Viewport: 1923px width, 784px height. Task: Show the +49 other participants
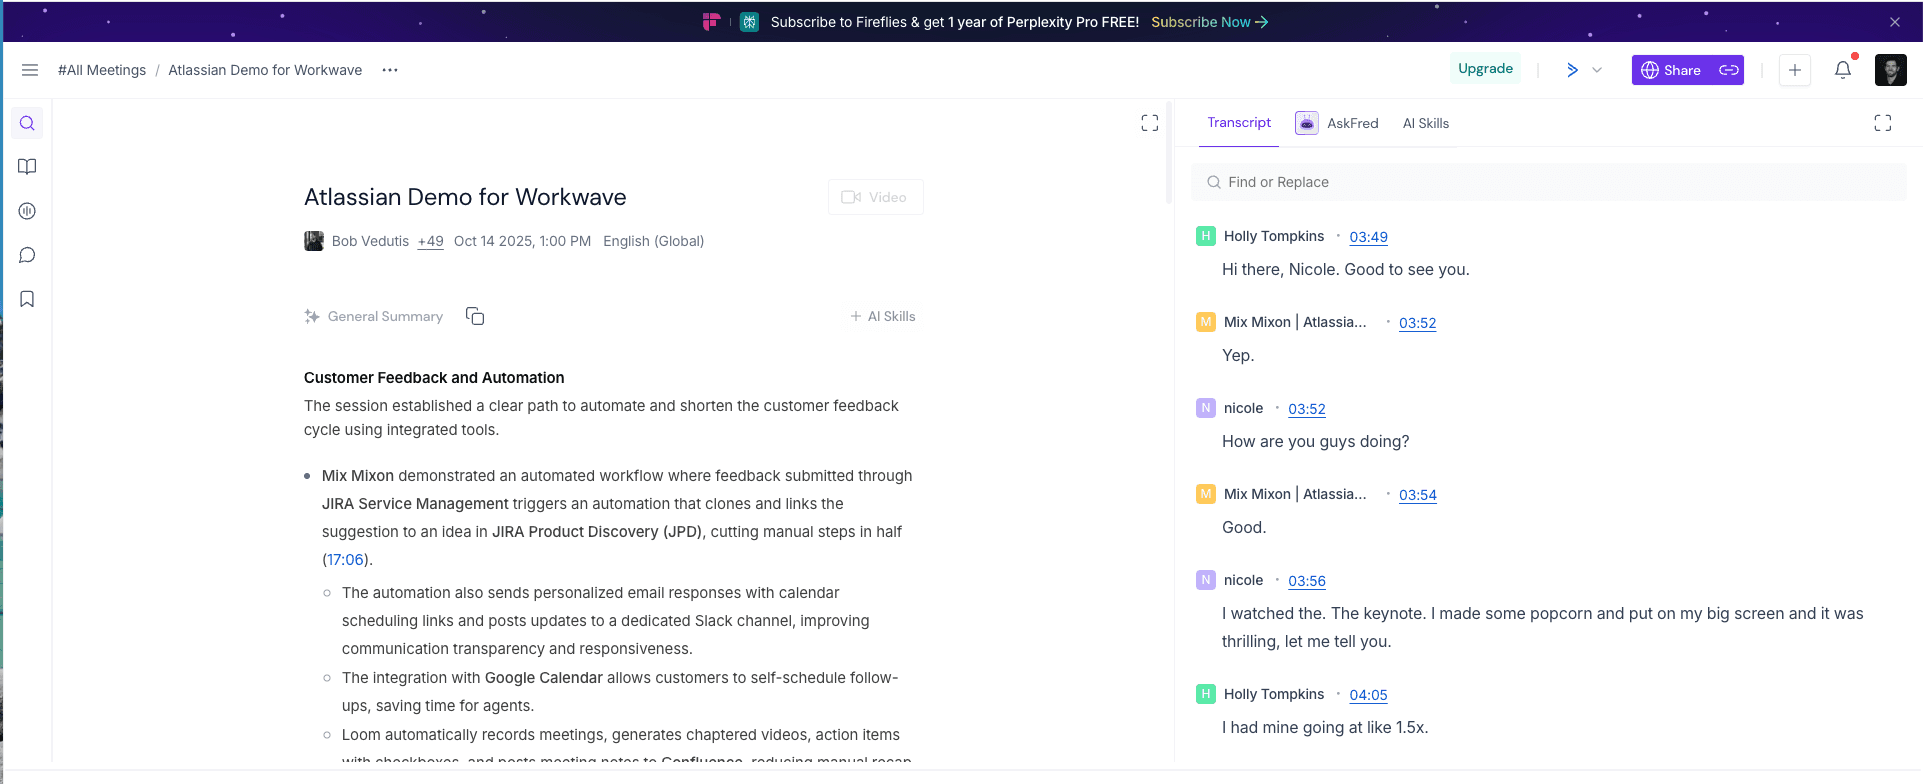[431, 241]
